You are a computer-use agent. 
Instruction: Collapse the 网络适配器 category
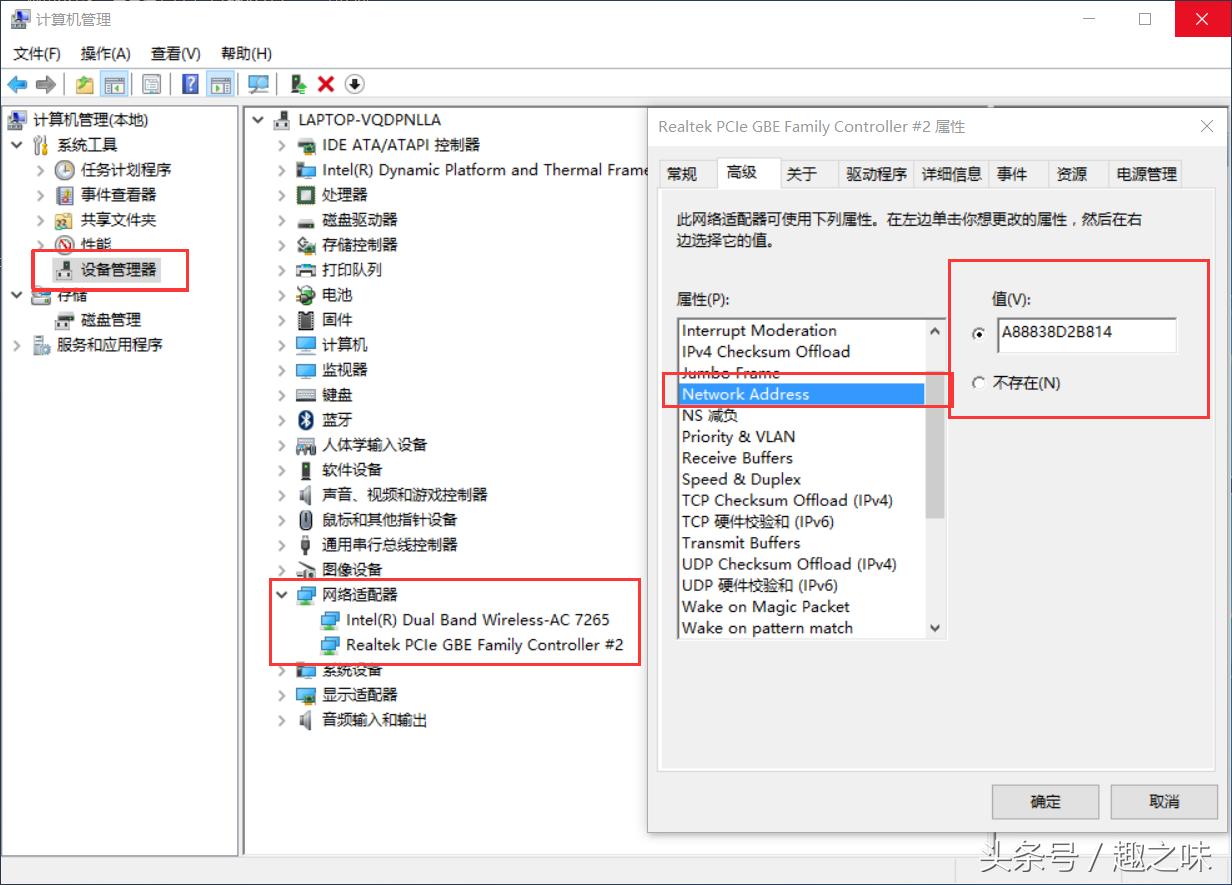(x=282, y=595)
